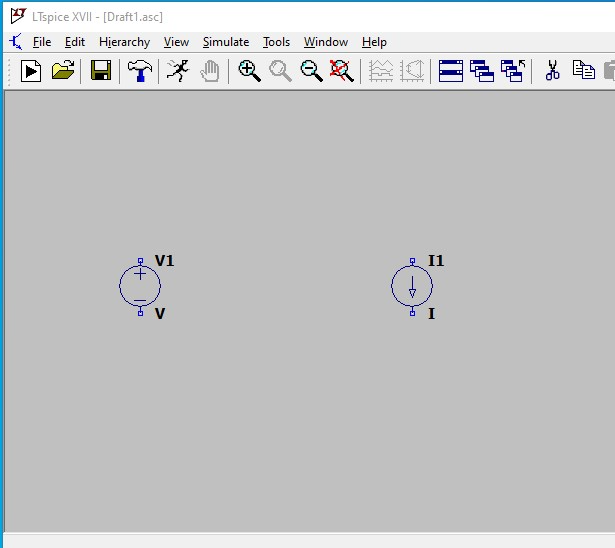Click the I1 reference designator label
Viewport: 615px width, 548px height.
(436, 260)
